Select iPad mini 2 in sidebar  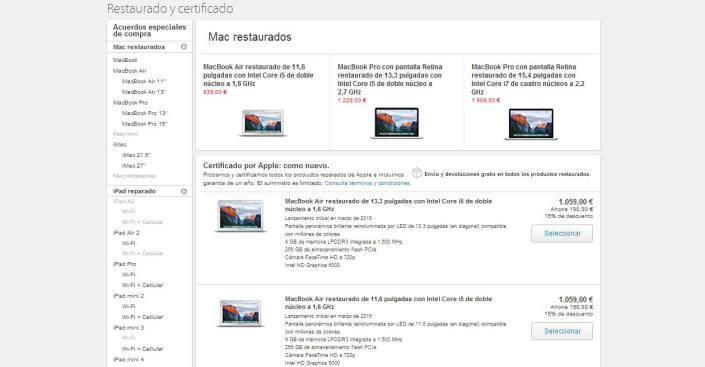pyautogui.click(x=129, y=296)
